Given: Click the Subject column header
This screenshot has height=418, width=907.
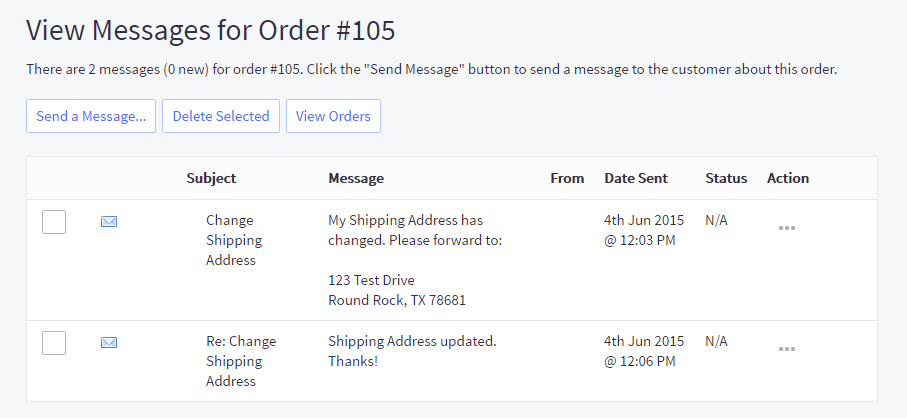Looking at the screenshot, I should coord(211,178).
